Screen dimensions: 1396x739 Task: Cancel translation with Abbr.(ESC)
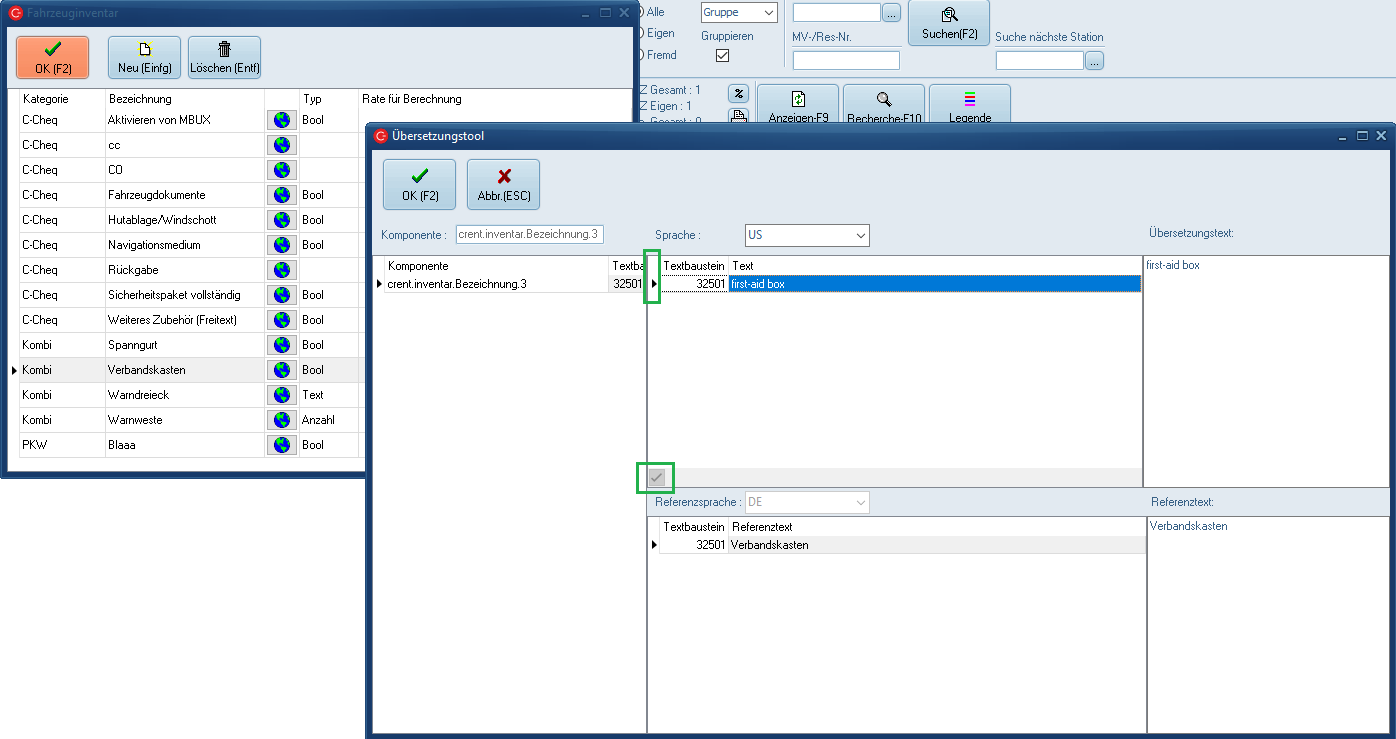pyautogui.click(x=503, y=185)
